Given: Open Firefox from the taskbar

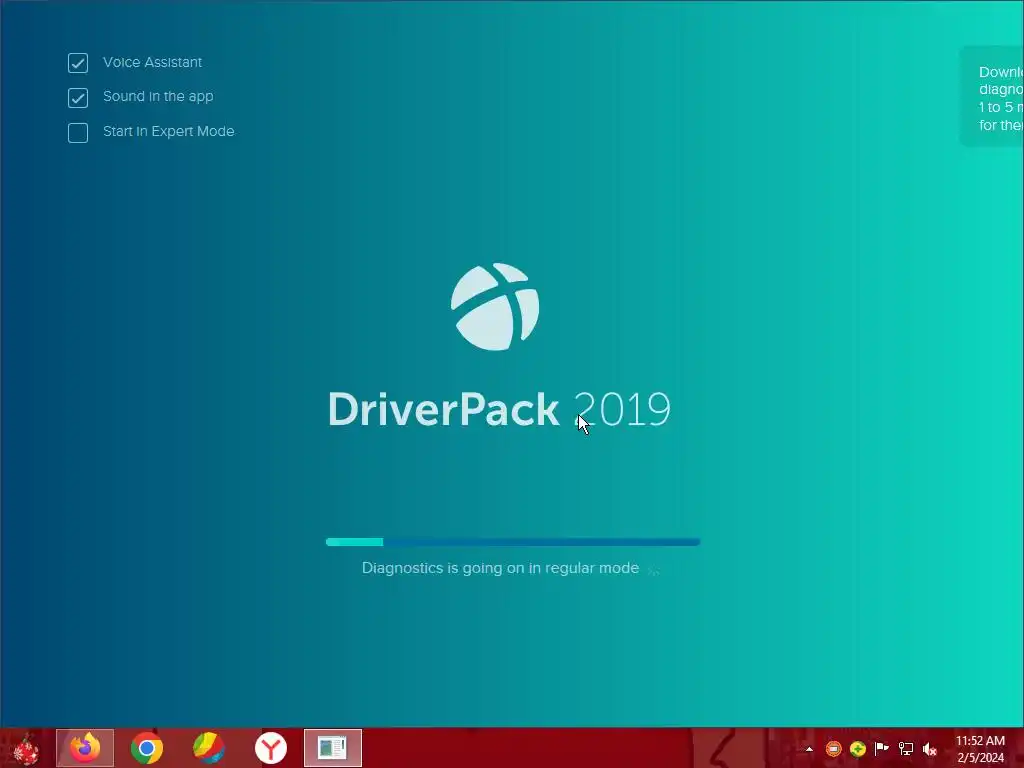Looking at the screenshot, I should pos(85,748).
